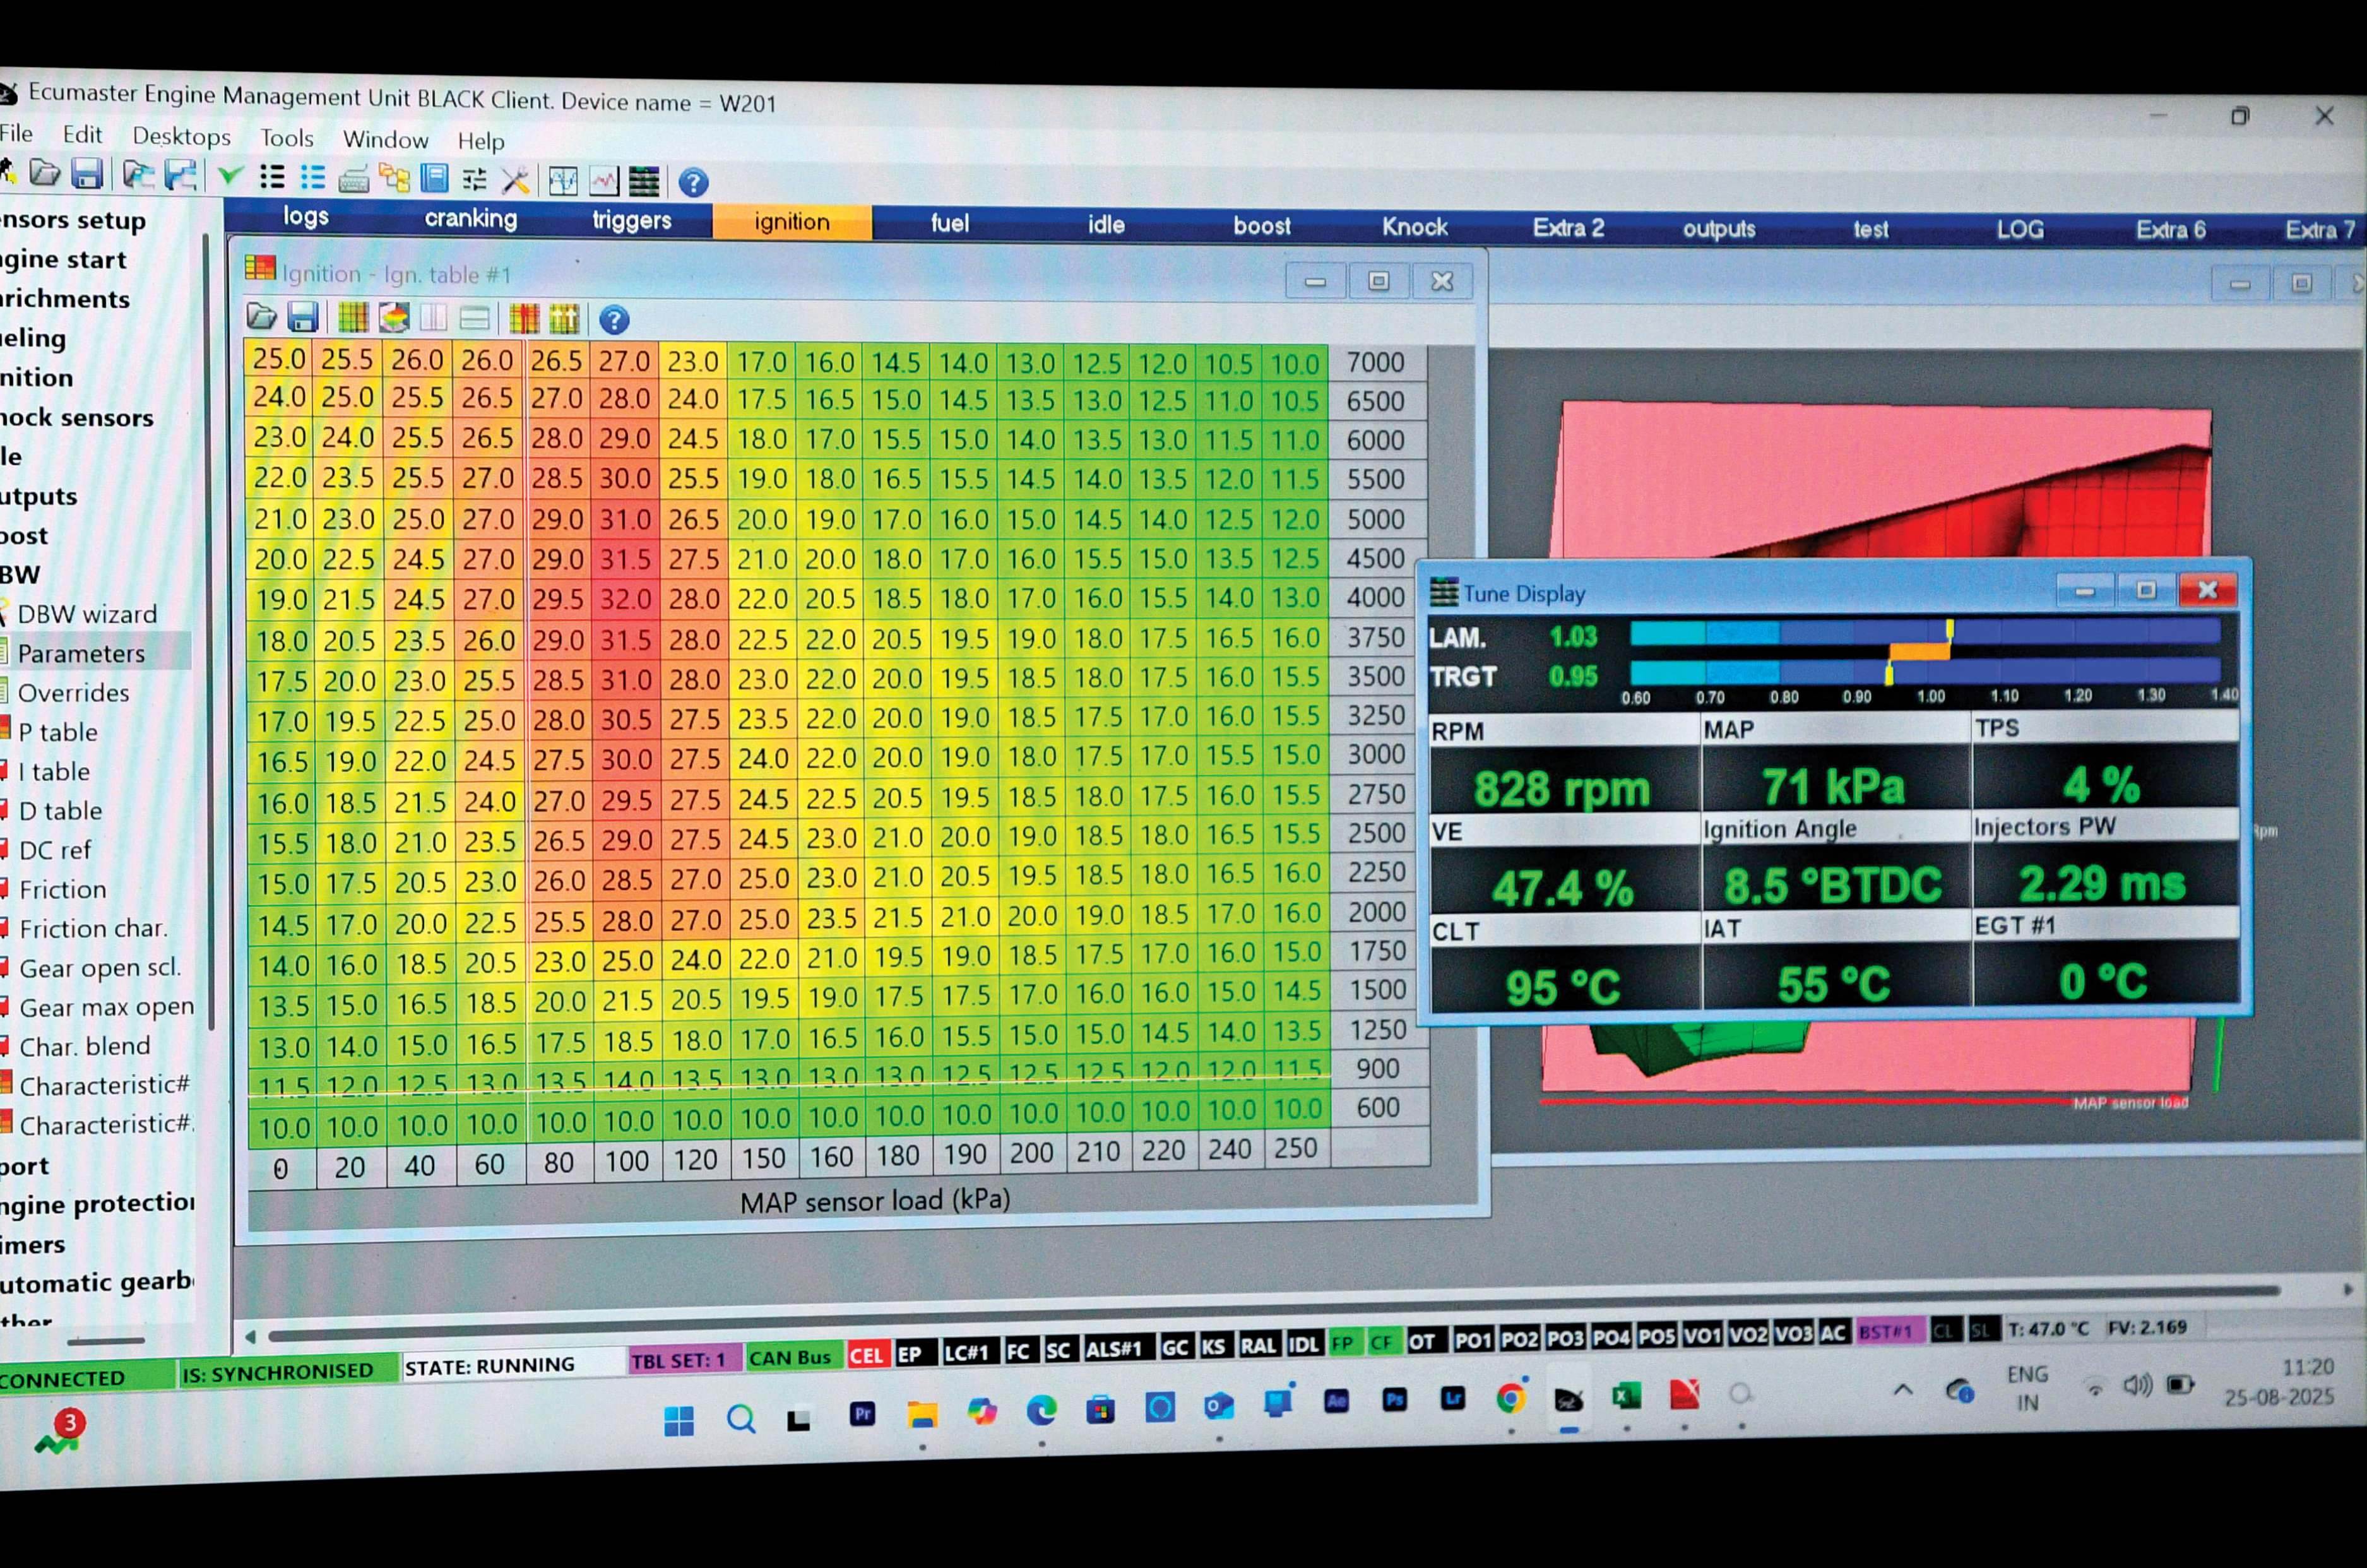This screenshot has height=1568, width=2367.
Task: Select the DBW wizard entry
Action: [x=87, y=614]
